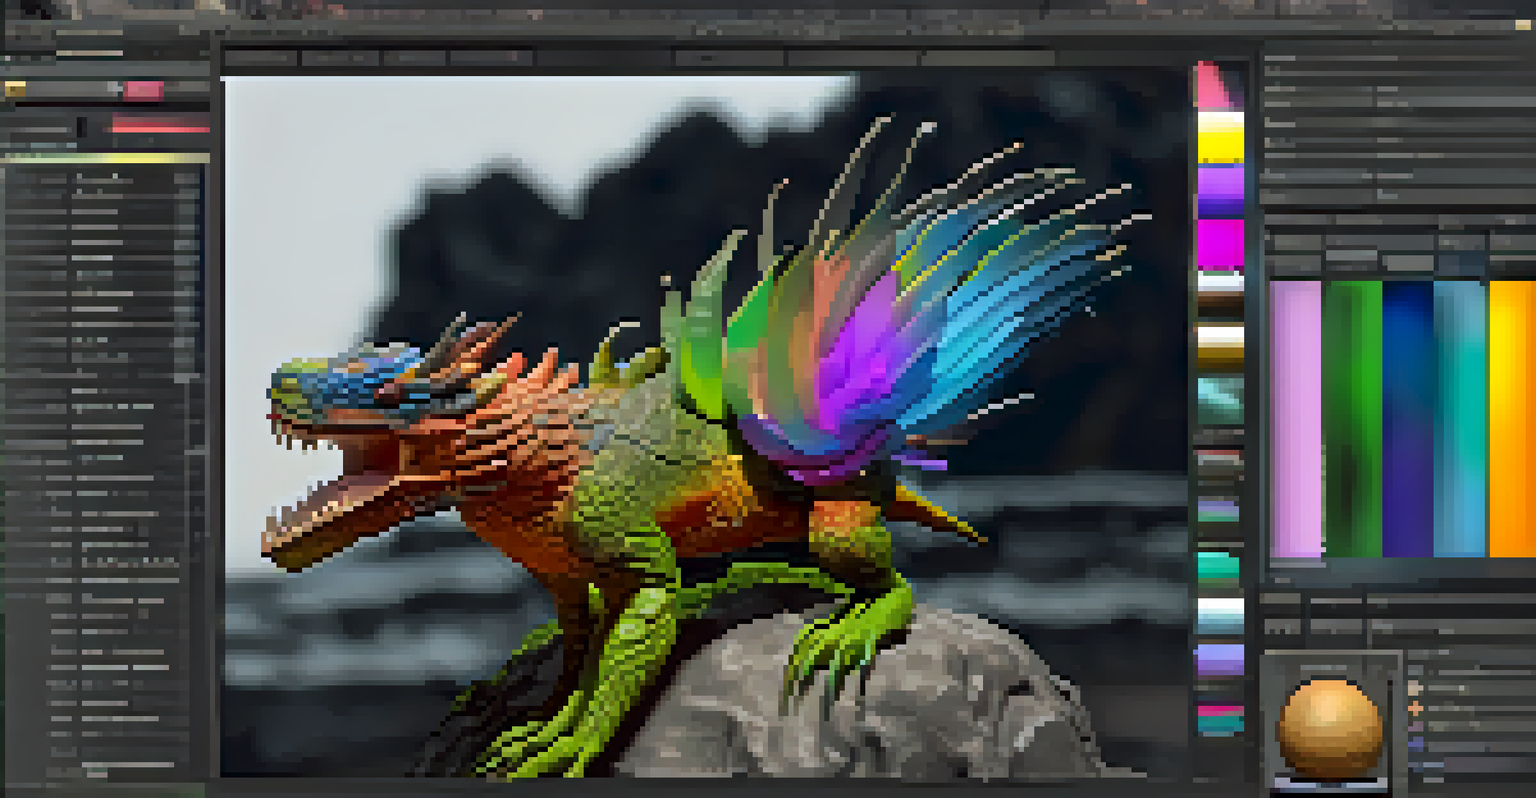The image size is (1536, 798).
Task: Choose the dark blue gradient column
Action: (1407, 418)
